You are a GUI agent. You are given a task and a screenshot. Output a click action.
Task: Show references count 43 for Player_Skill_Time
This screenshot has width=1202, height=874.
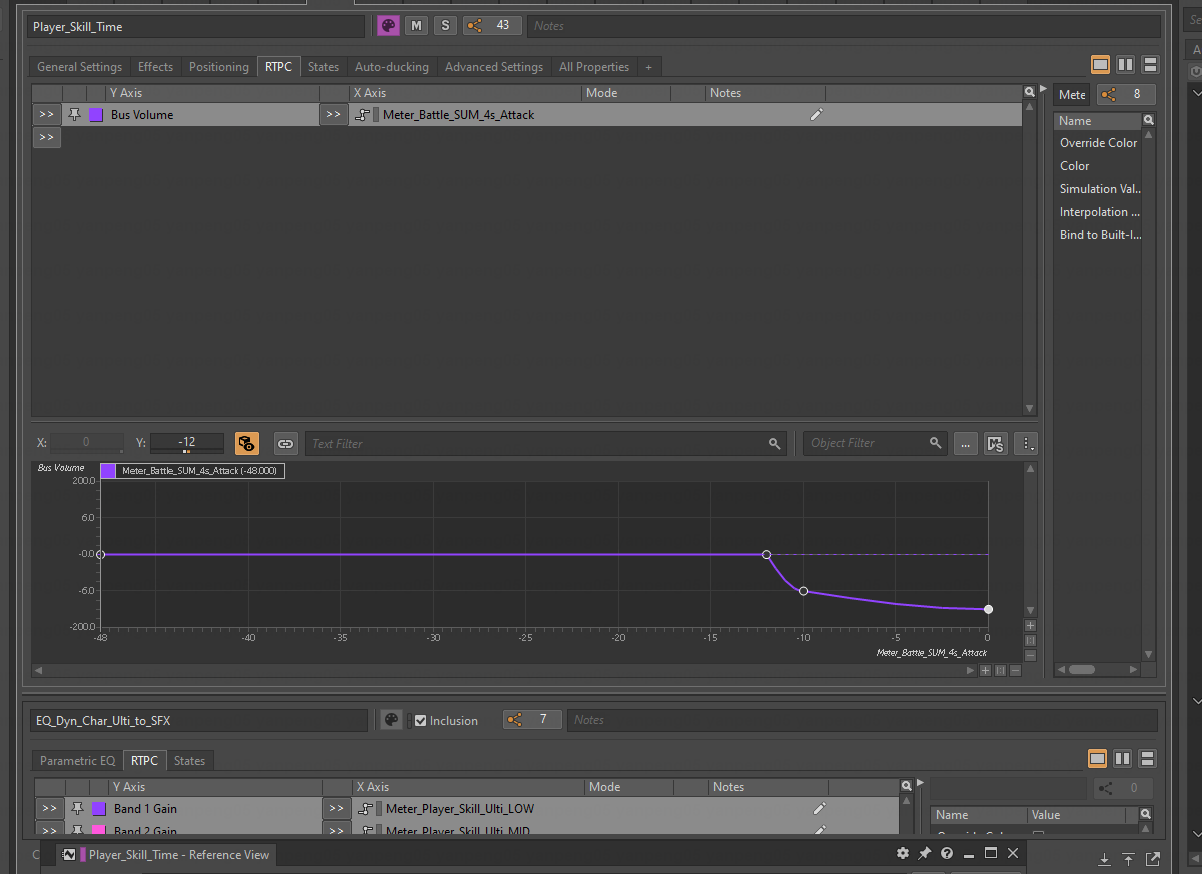[x=492, y=26]
